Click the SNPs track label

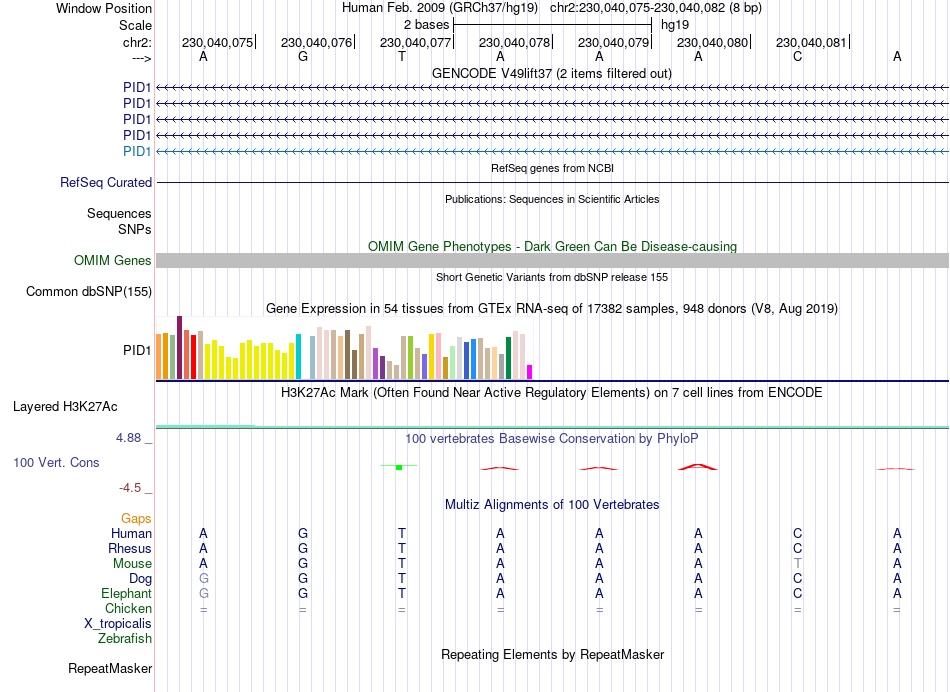pos(135,229)
